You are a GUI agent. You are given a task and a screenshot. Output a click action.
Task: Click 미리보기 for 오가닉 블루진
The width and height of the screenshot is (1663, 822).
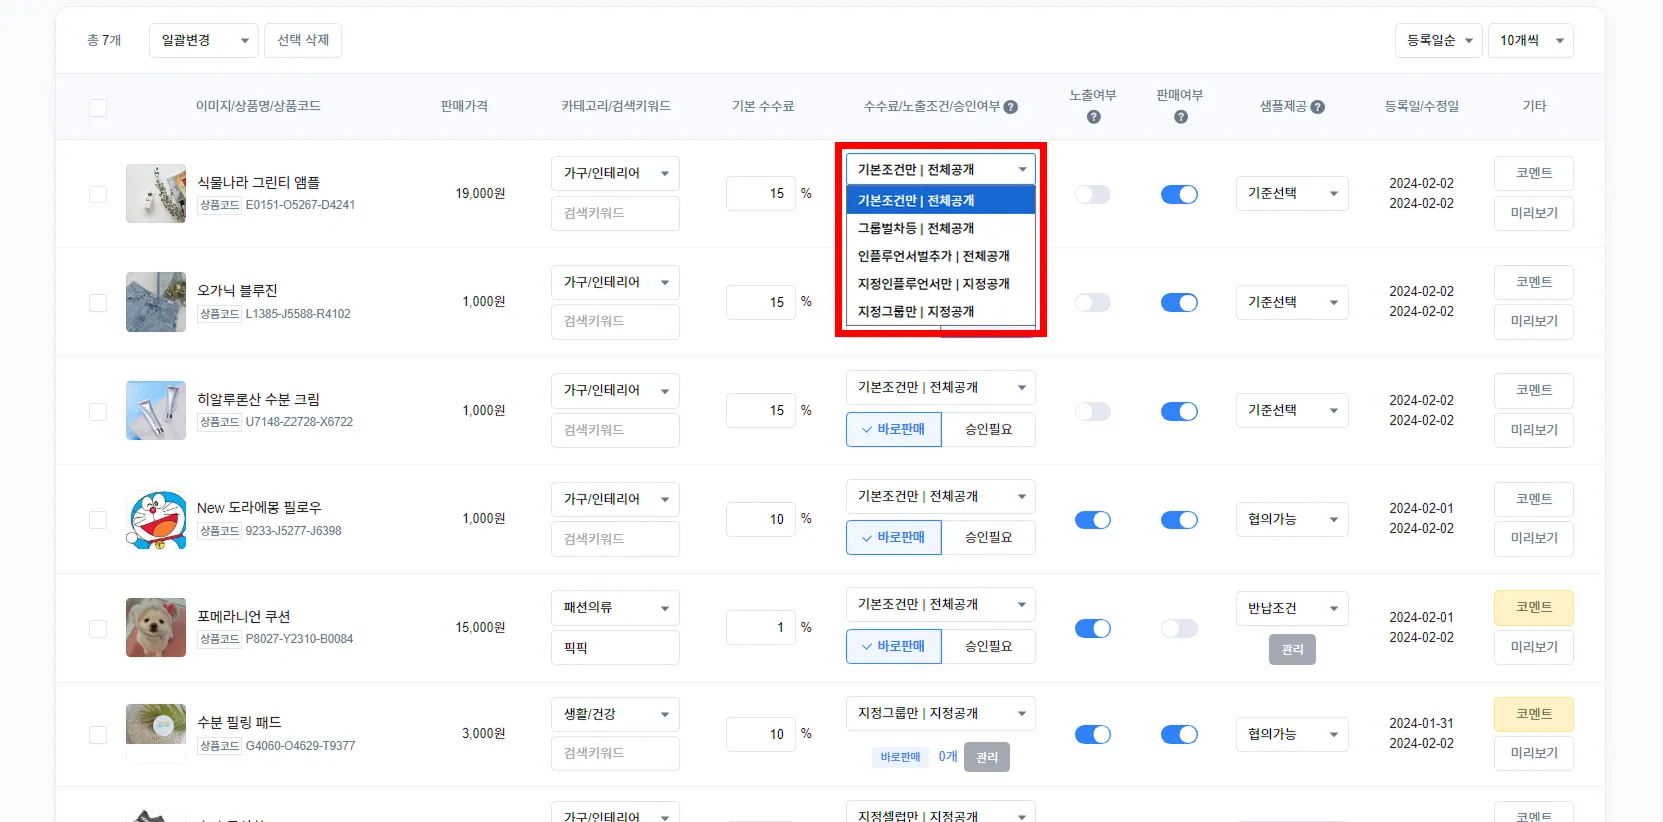[1534, 322]
